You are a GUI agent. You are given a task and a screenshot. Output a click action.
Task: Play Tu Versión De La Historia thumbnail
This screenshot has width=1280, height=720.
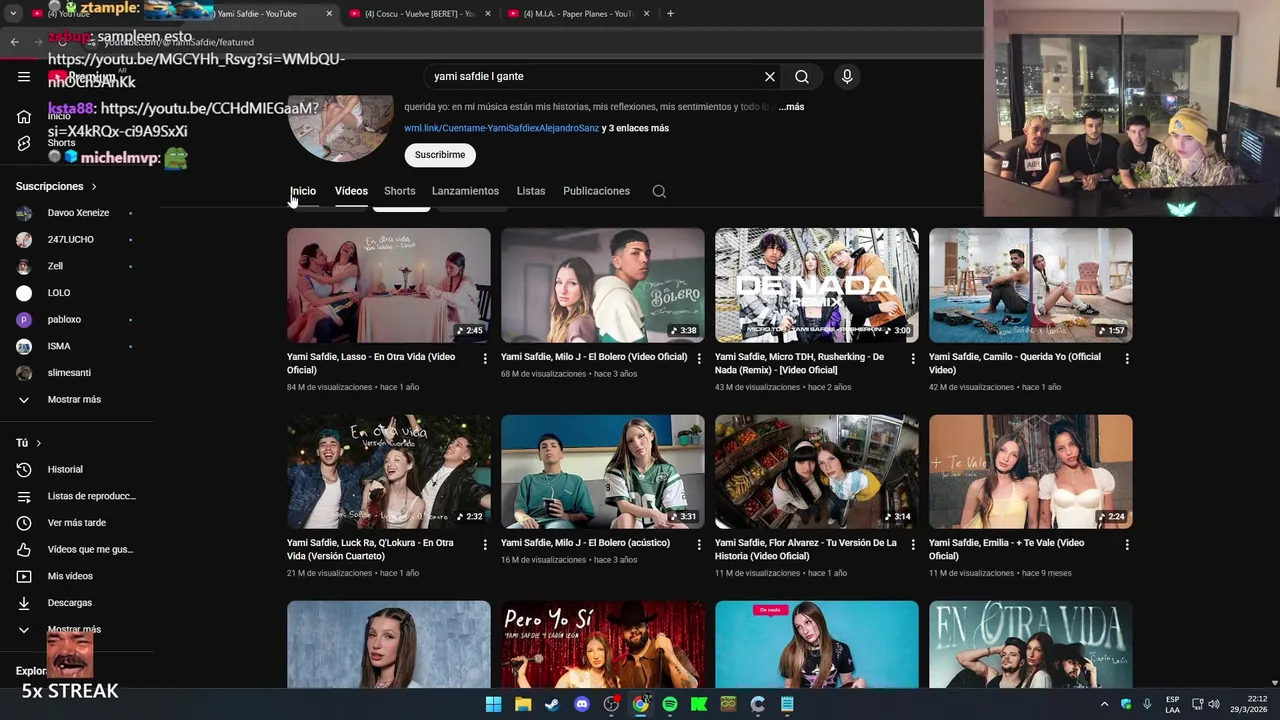point(817,472)
